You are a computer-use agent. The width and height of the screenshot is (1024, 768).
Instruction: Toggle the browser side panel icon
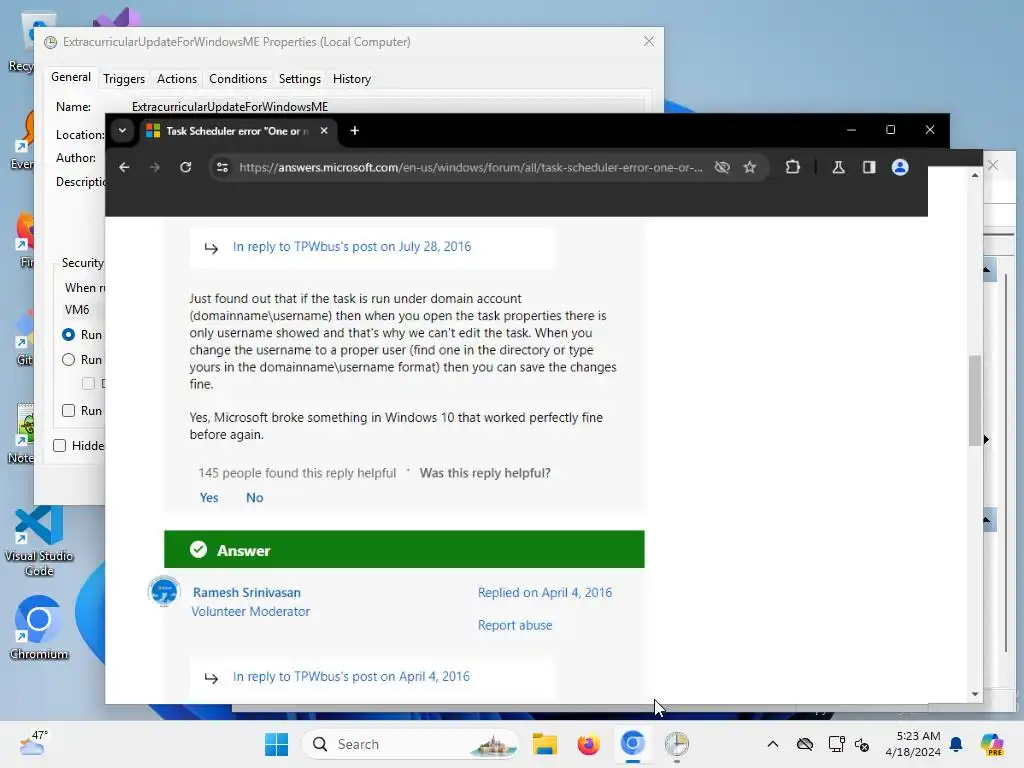869,167
